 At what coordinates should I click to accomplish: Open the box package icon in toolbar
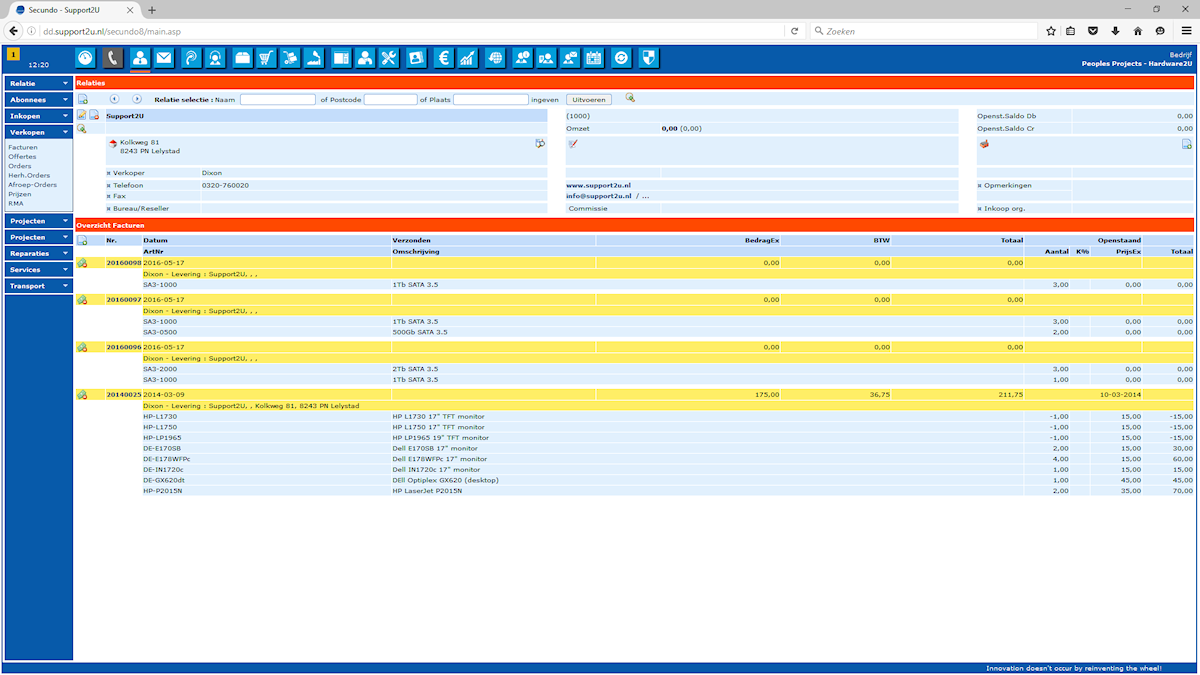click(x=242, y=58)
